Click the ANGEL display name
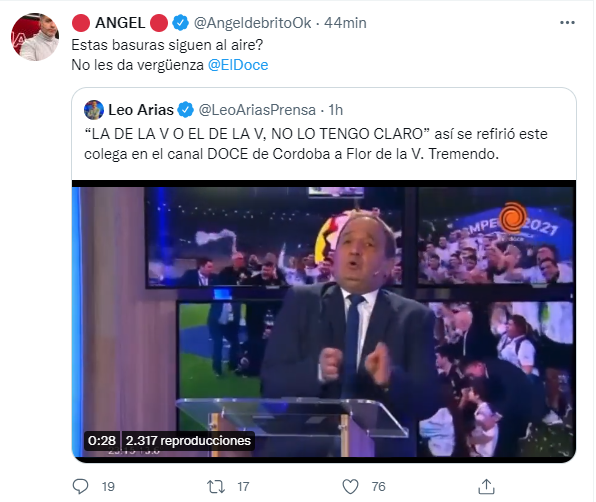The image size is (596, 502). point(120,23)
